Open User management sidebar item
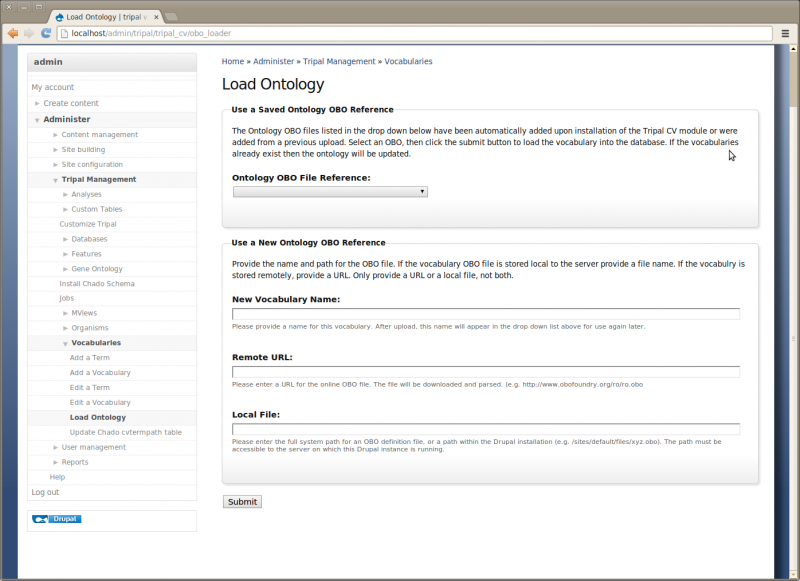 coord(94,447)
